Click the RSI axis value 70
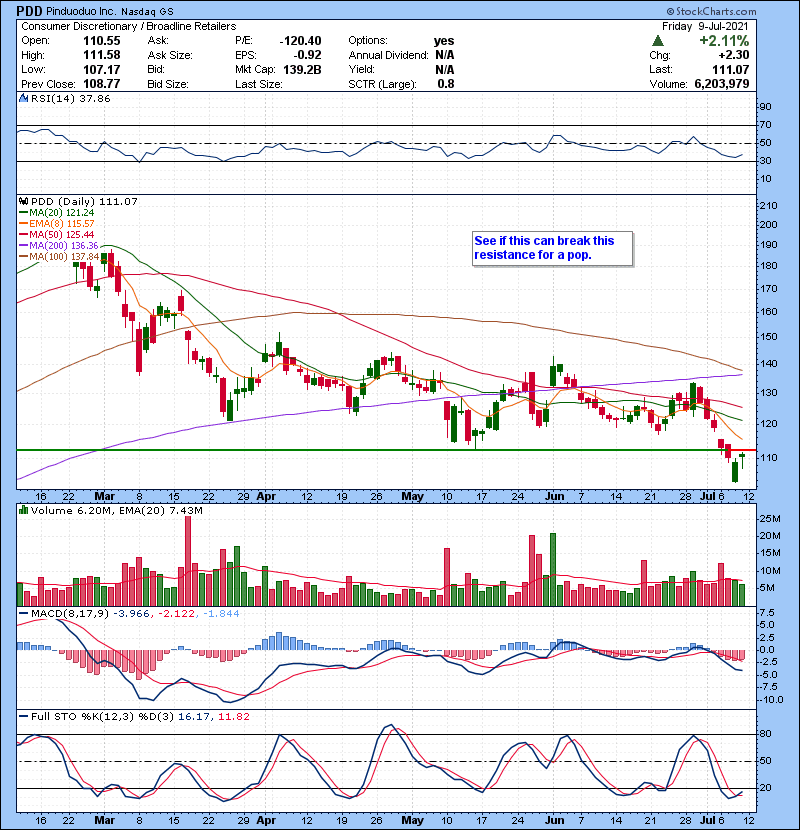This screenshot has height=830, width=800. (x=766, y=125)
